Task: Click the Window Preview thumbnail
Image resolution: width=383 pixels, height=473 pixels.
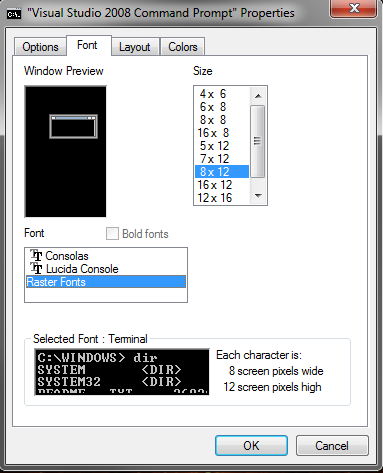Action: point(65,152)
